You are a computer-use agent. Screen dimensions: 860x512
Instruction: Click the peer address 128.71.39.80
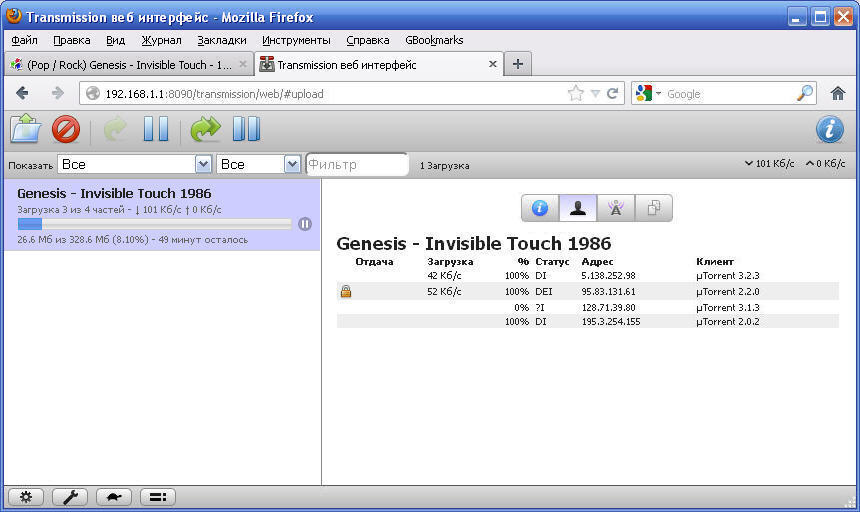[x=608, y=308]
